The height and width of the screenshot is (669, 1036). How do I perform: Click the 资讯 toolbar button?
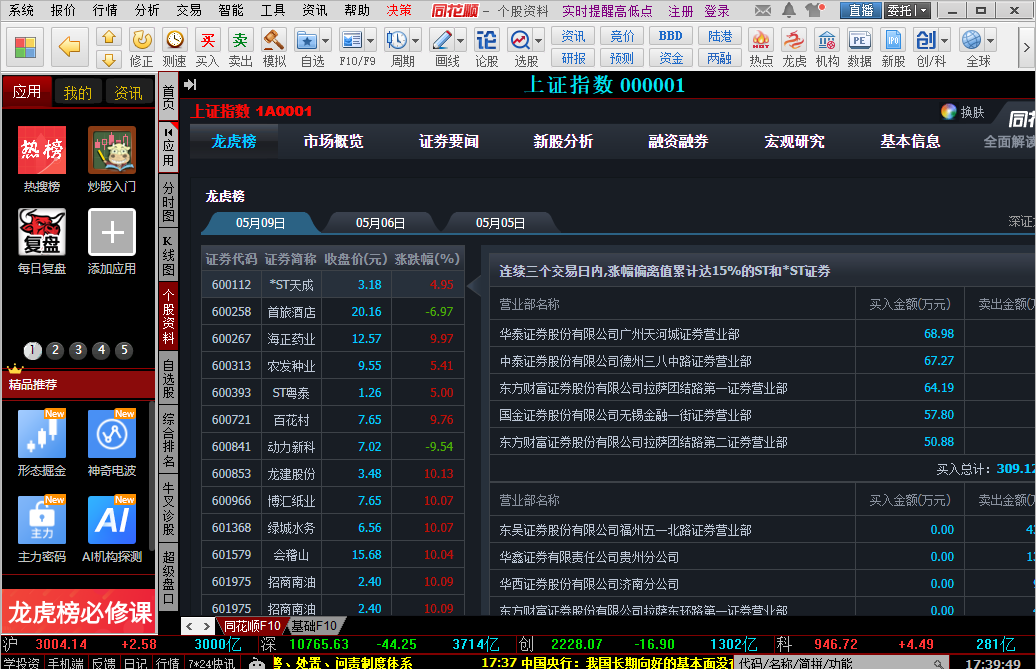point(573,36)
